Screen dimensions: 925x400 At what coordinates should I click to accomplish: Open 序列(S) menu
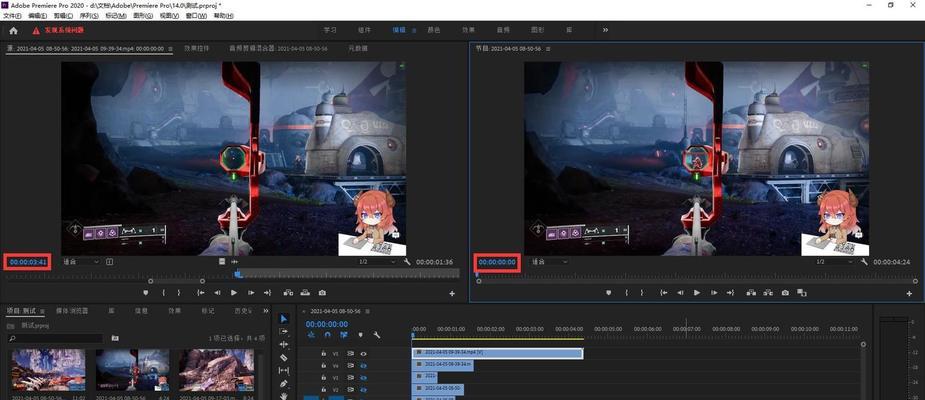(x=87, y=16)
